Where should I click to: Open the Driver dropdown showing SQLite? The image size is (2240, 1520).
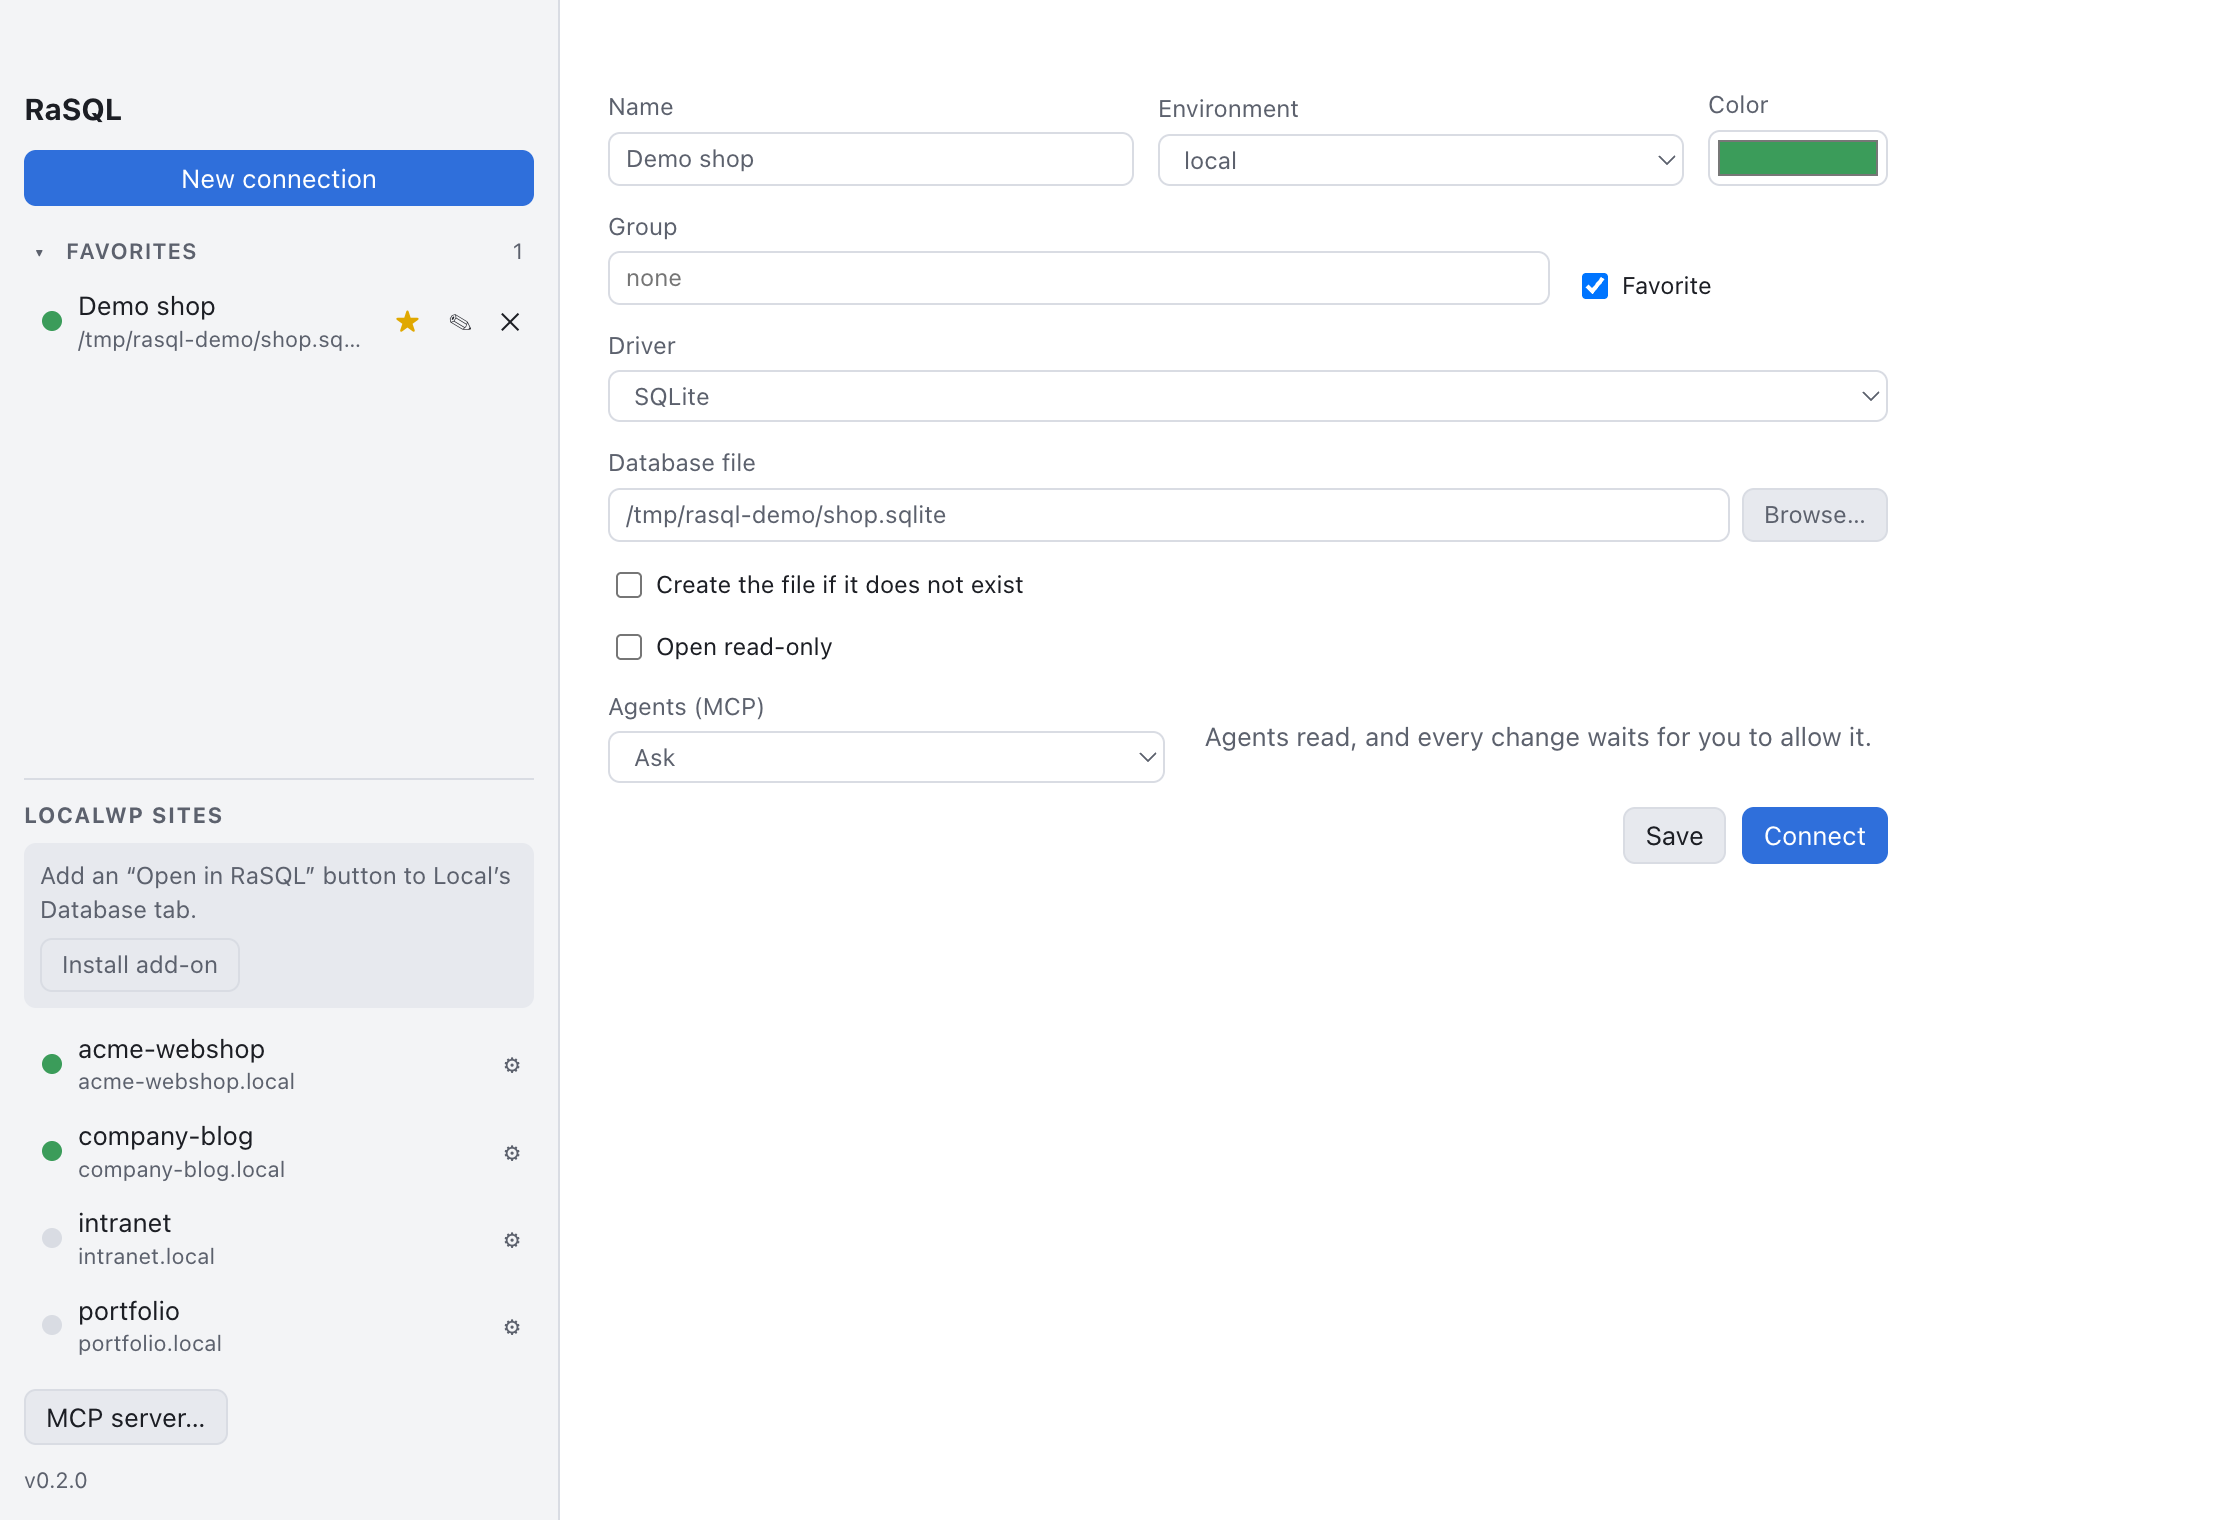tap(1247, 396)
